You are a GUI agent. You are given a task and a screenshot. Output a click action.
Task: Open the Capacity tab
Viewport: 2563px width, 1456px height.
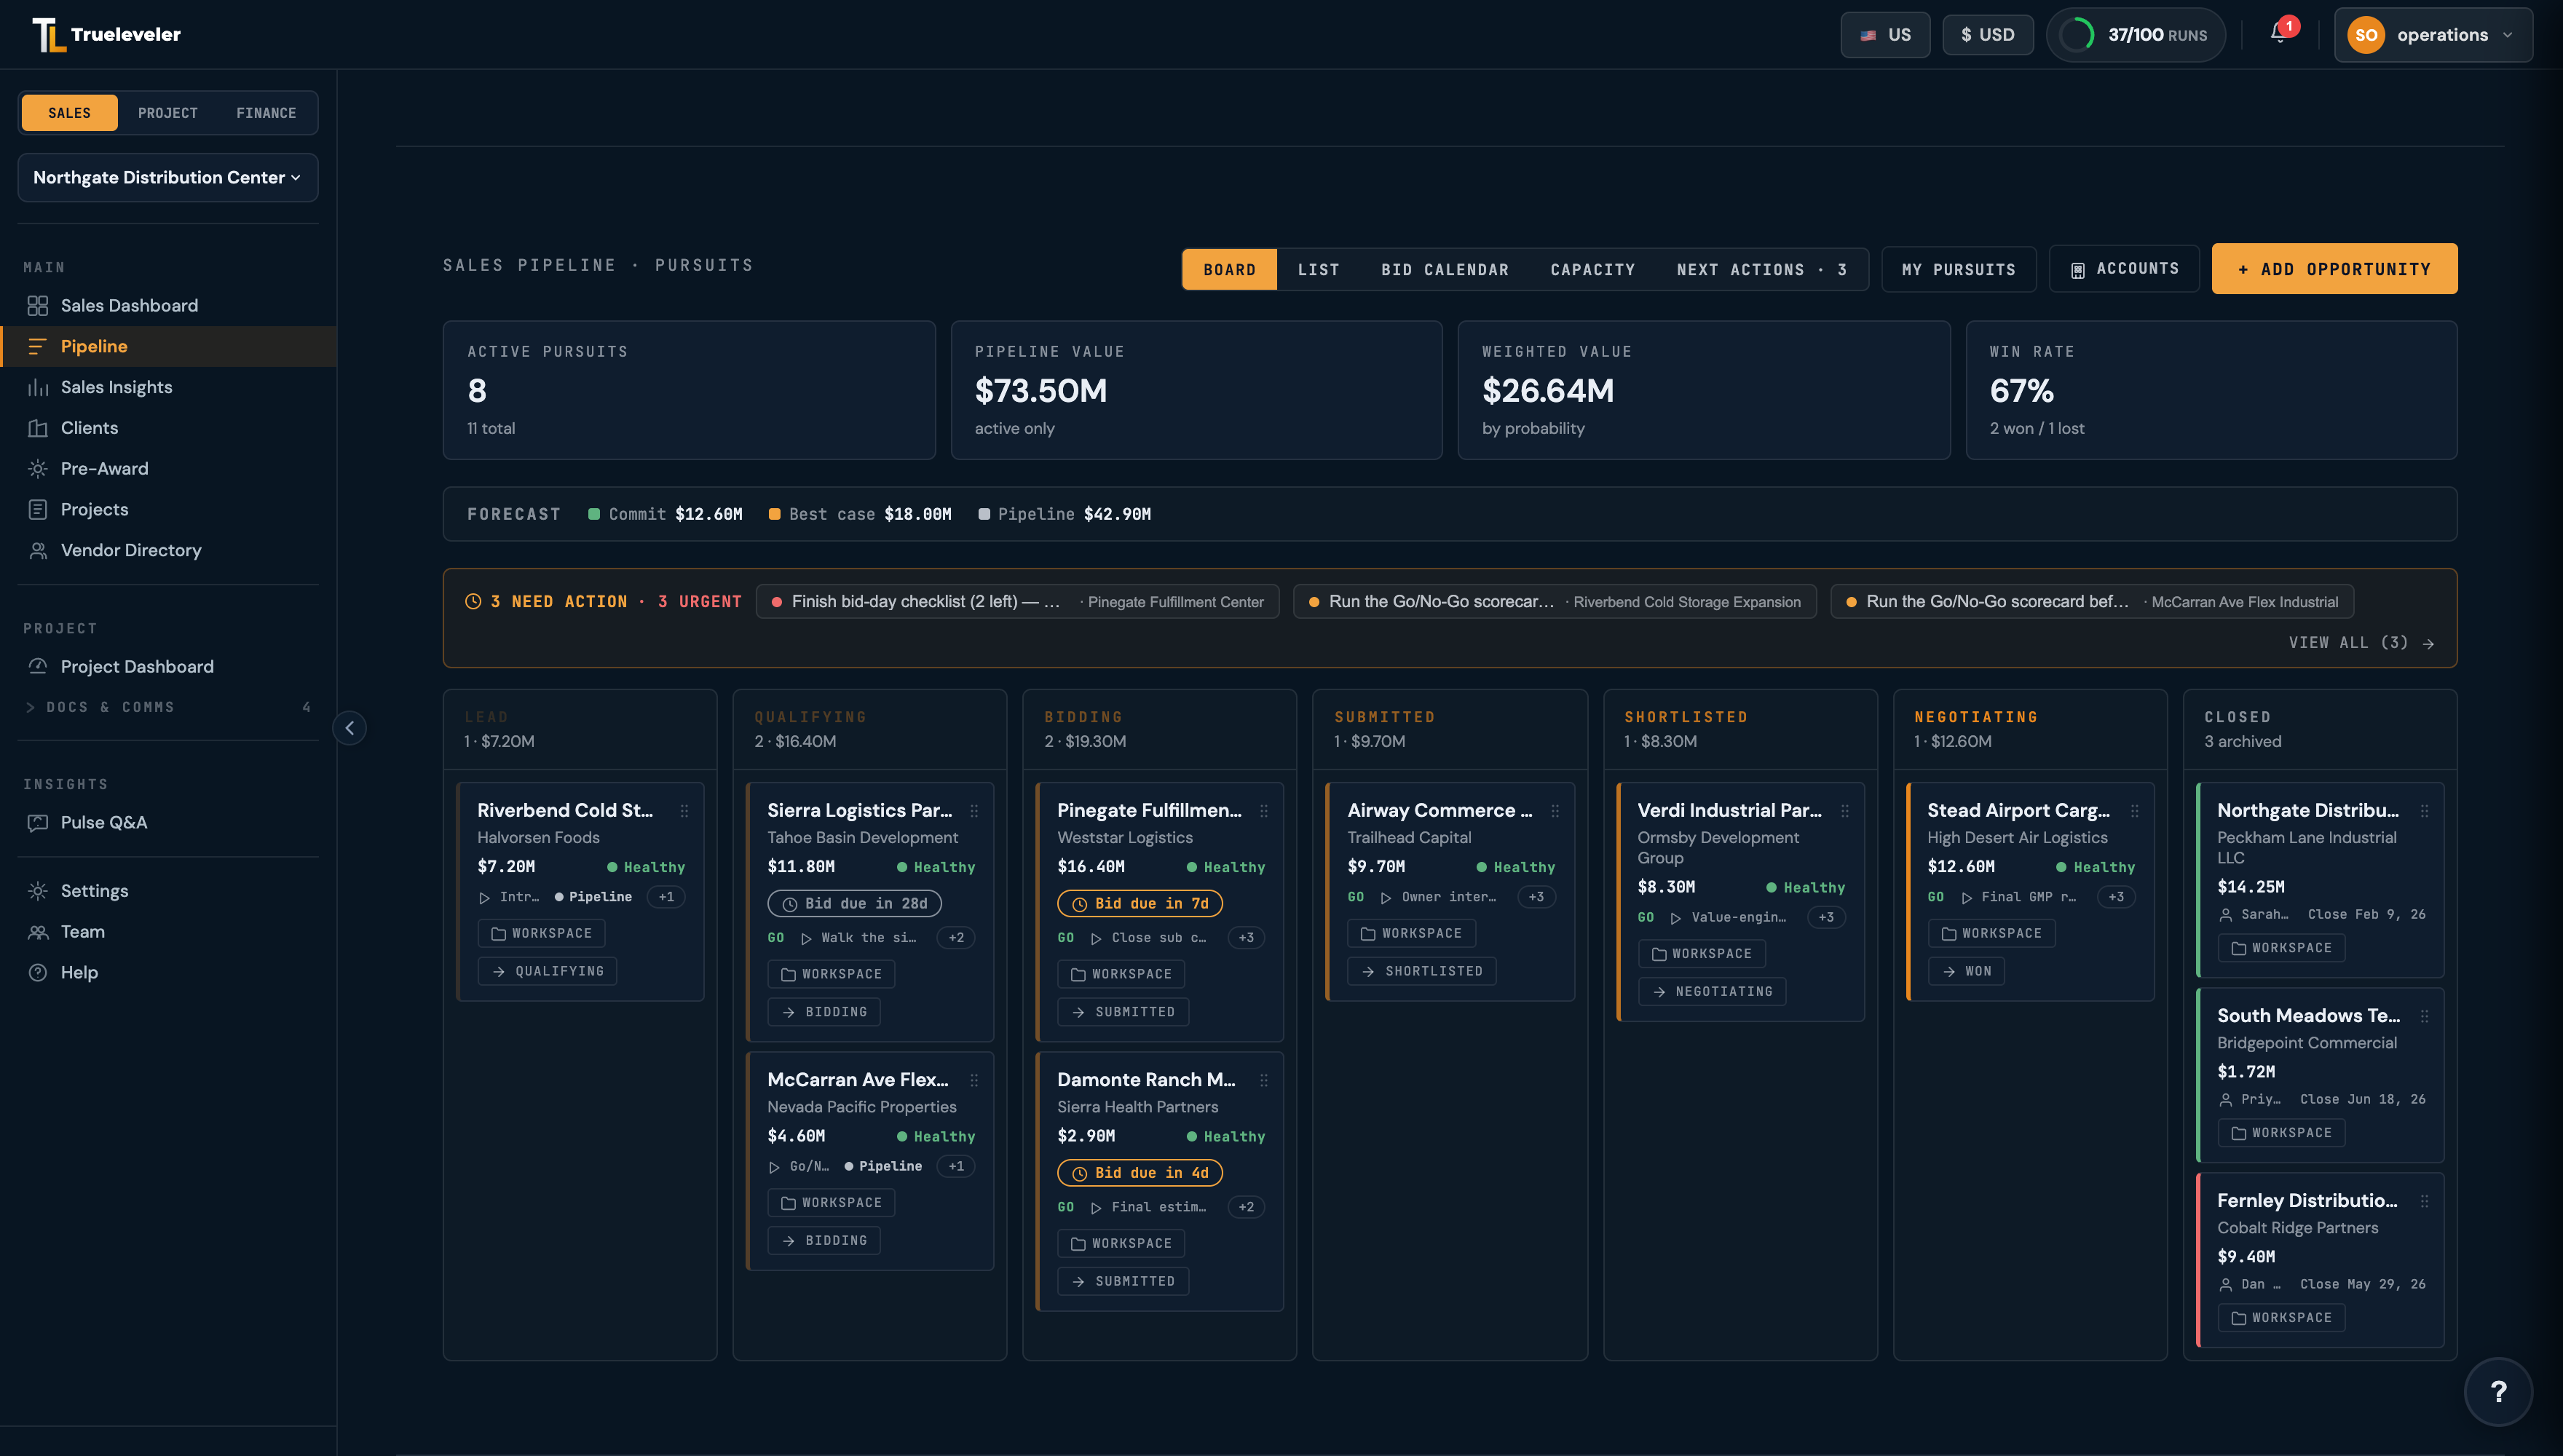1593,270
